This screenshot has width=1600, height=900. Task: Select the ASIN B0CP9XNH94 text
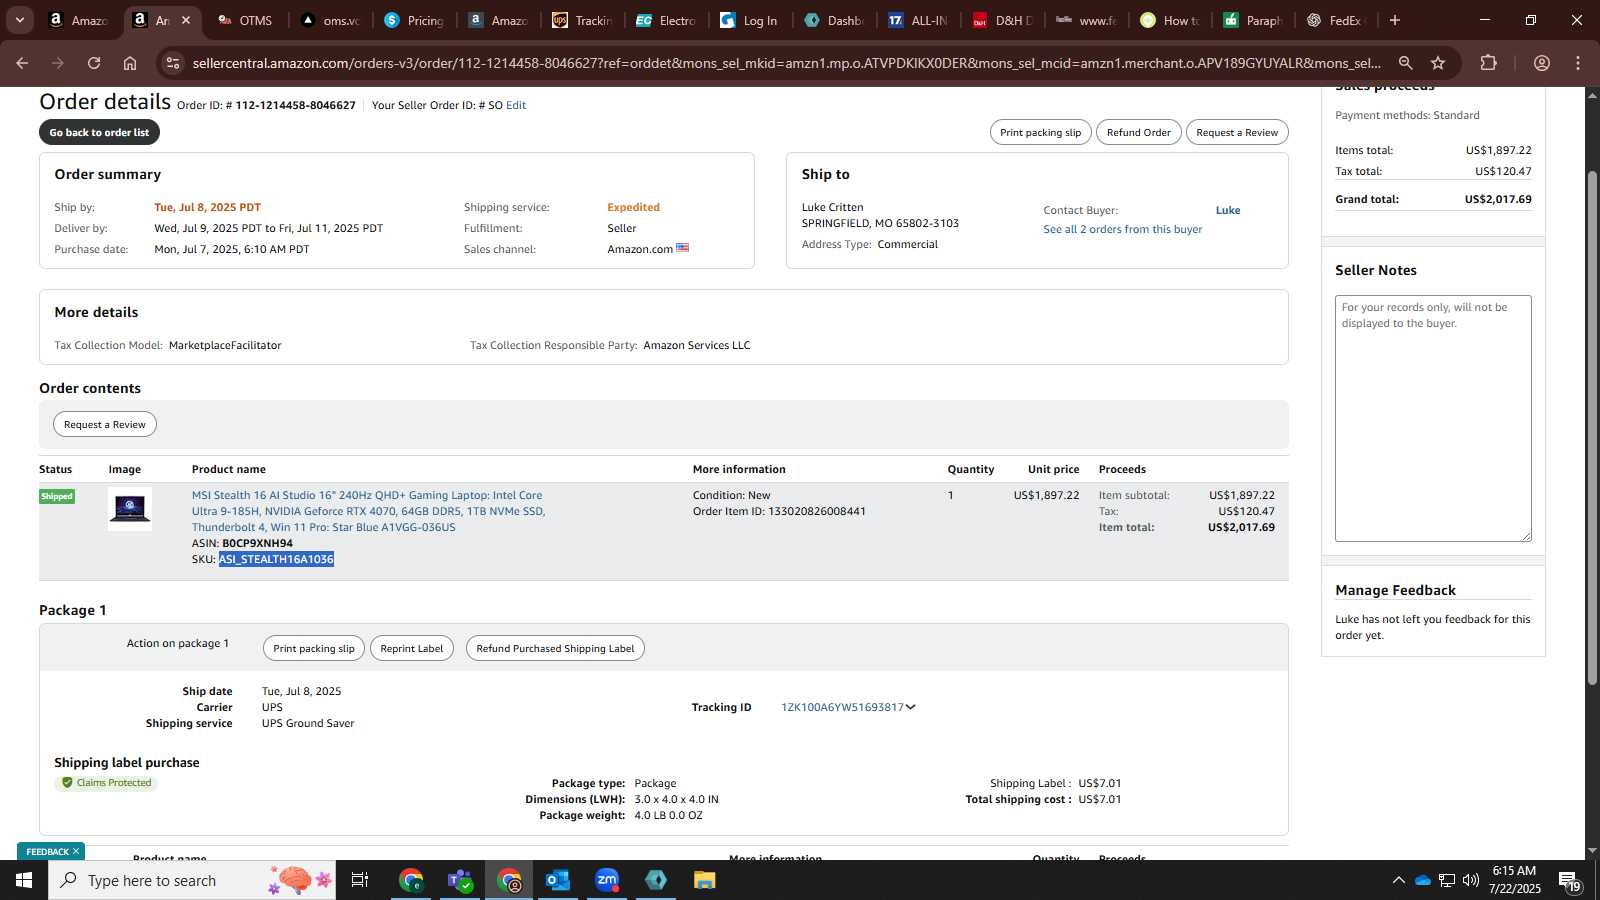257,543
